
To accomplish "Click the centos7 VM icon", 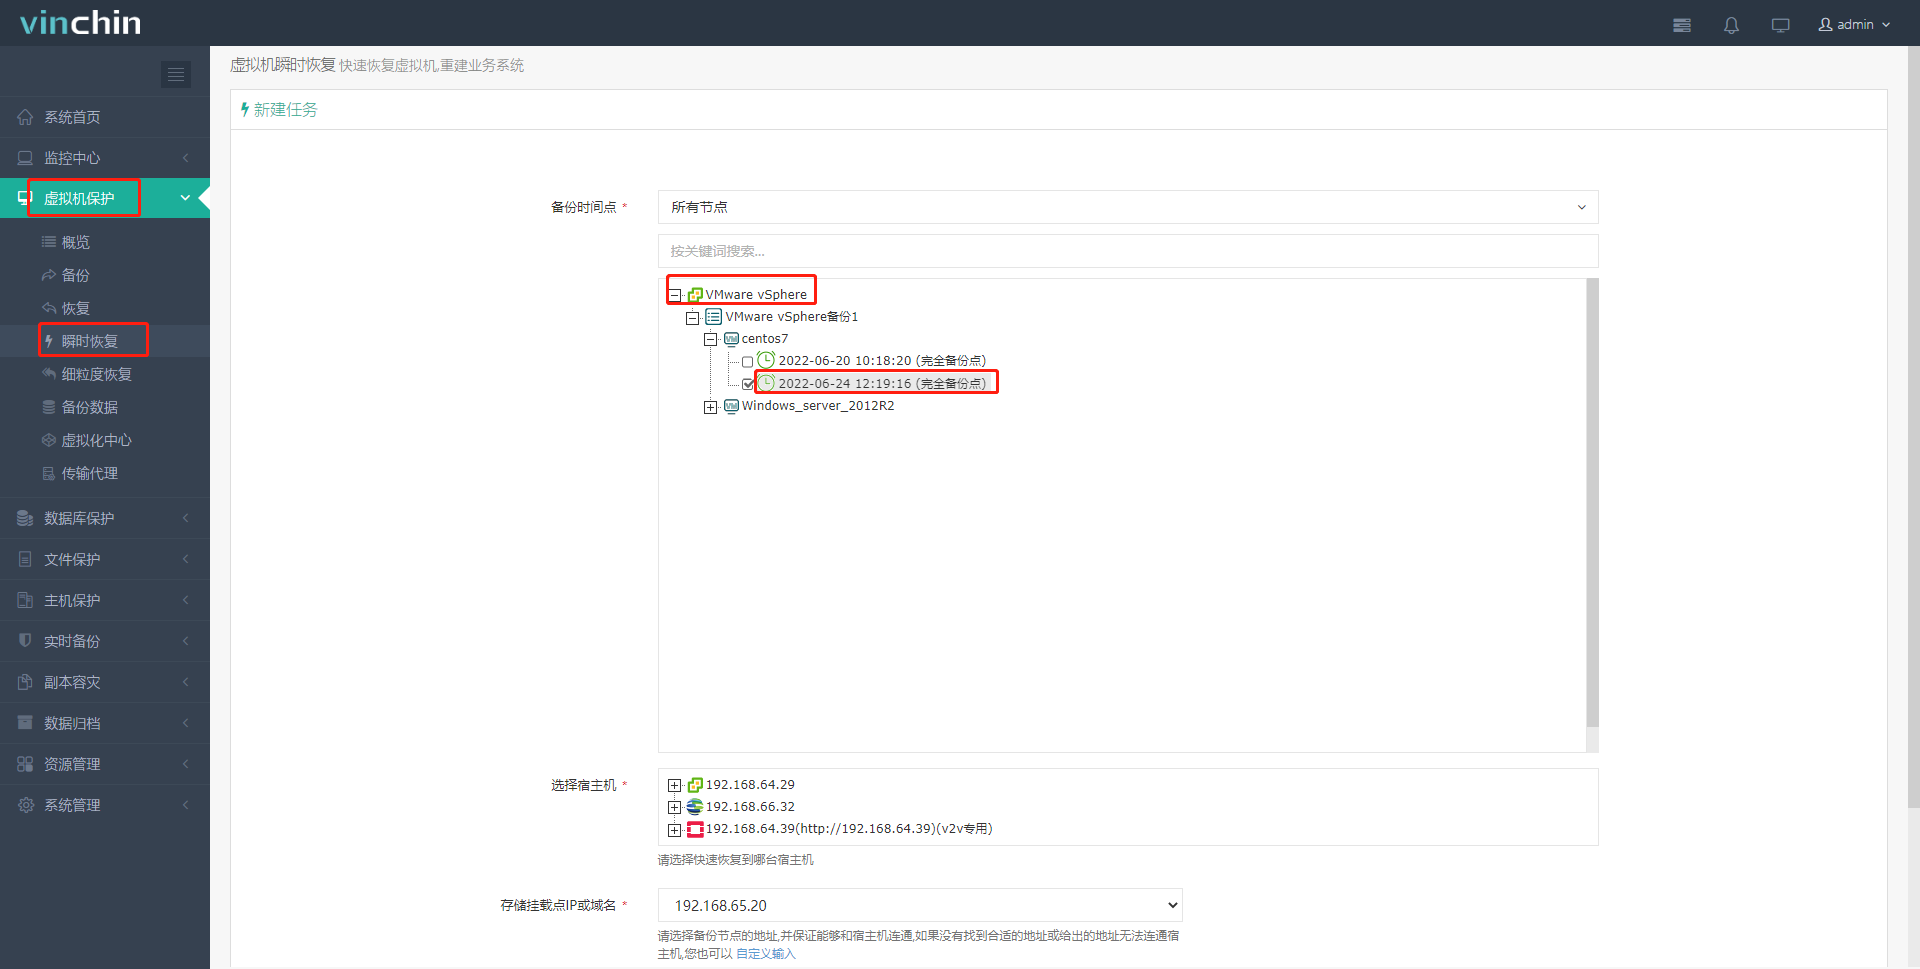I will [731, 339].
